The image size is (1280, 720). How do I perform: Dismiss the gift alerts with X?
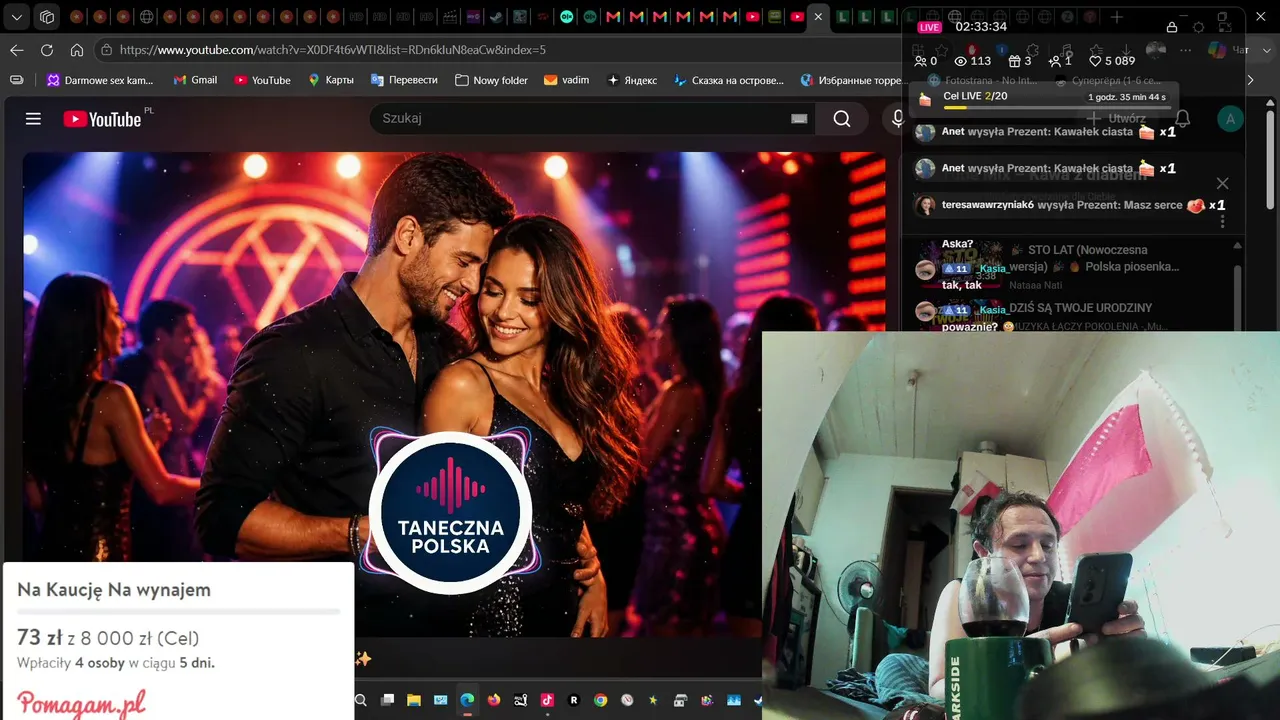1222,183
